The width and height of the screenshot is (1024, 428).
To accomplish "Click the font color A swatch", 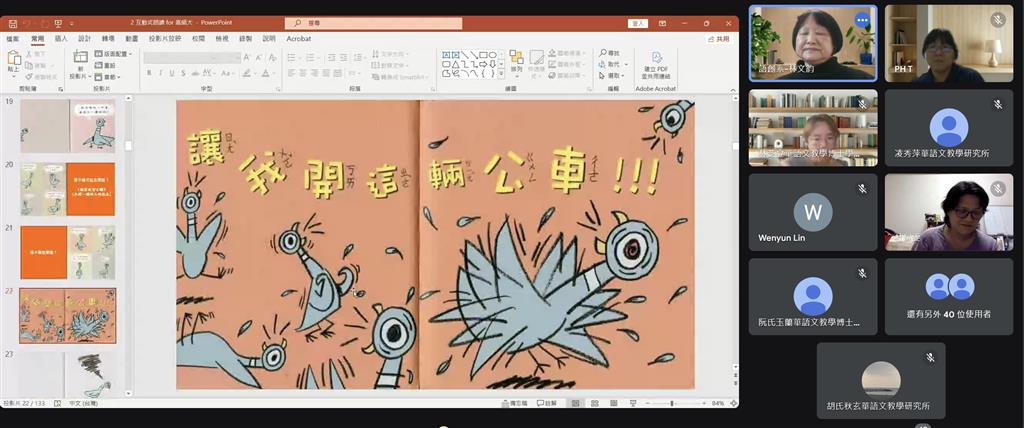I will pos(266,73).
